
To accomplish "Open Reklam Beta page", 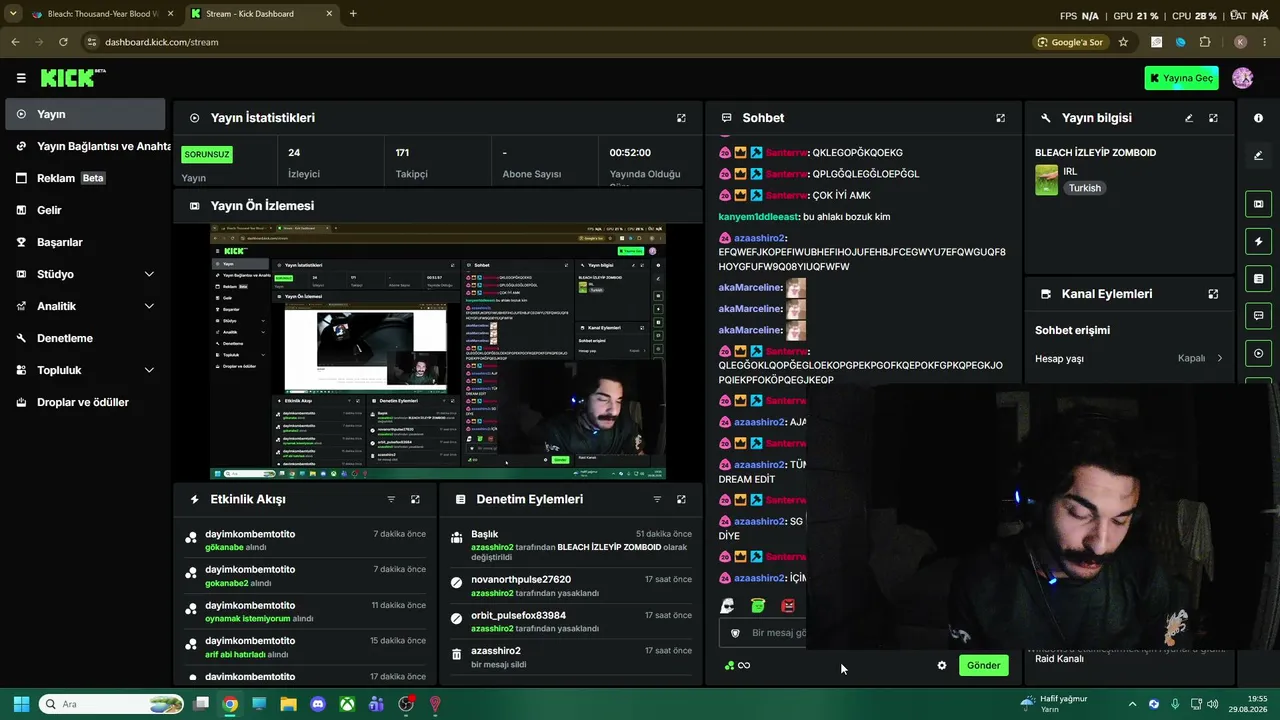I will tap(85, 178).
